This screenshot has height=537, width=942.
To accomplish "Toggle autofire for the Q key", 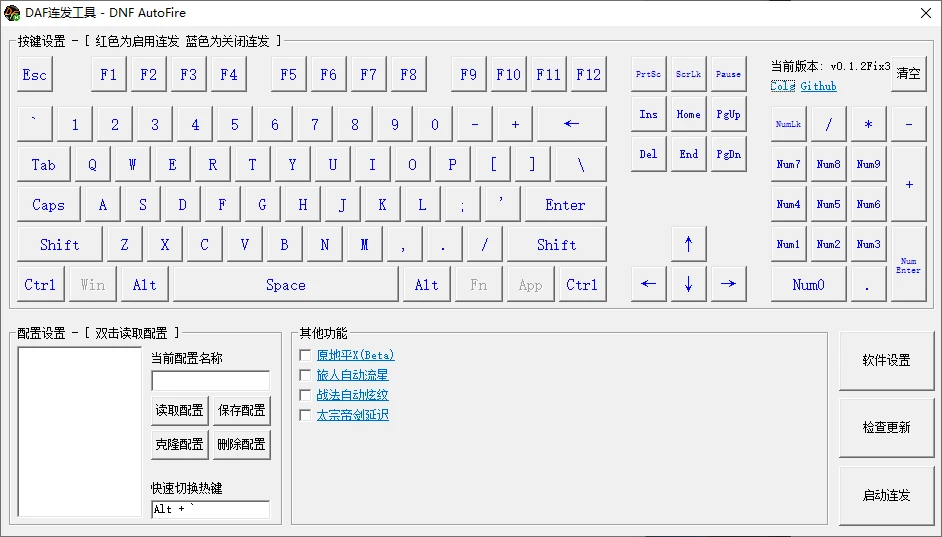I will [x=93, y=164].
